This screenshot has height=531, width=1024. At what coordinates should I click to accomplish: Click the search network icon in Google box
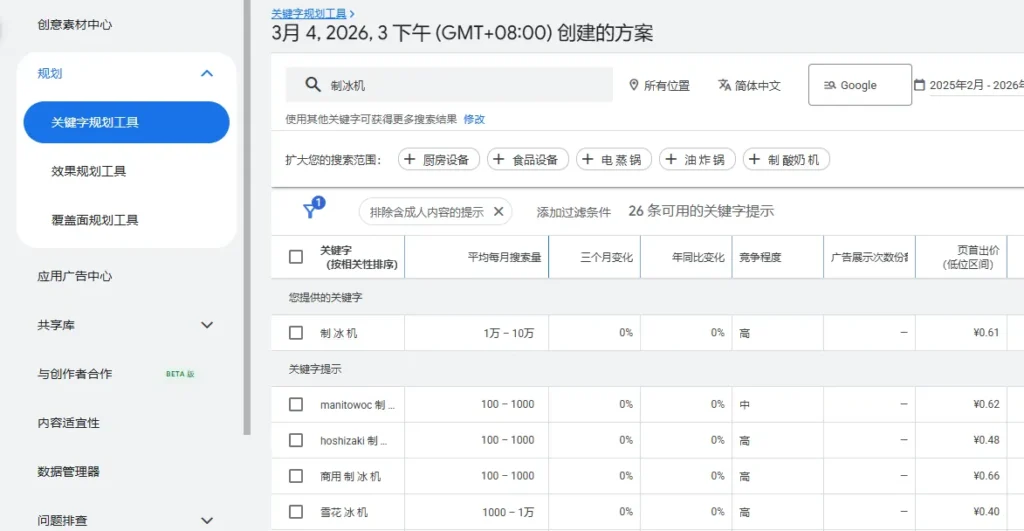[829, 85]
